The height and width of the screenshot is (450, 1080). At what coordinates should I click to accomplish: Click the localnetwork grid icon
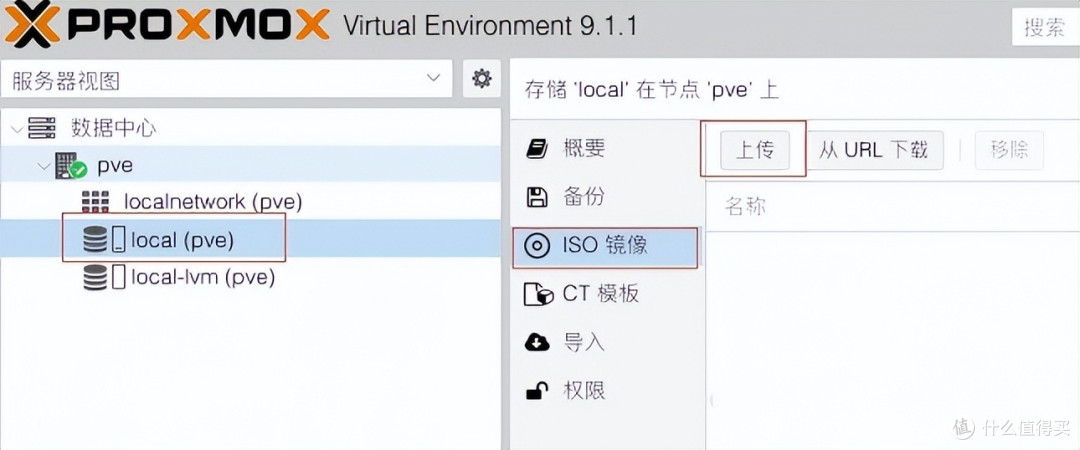tap(95, 201)
